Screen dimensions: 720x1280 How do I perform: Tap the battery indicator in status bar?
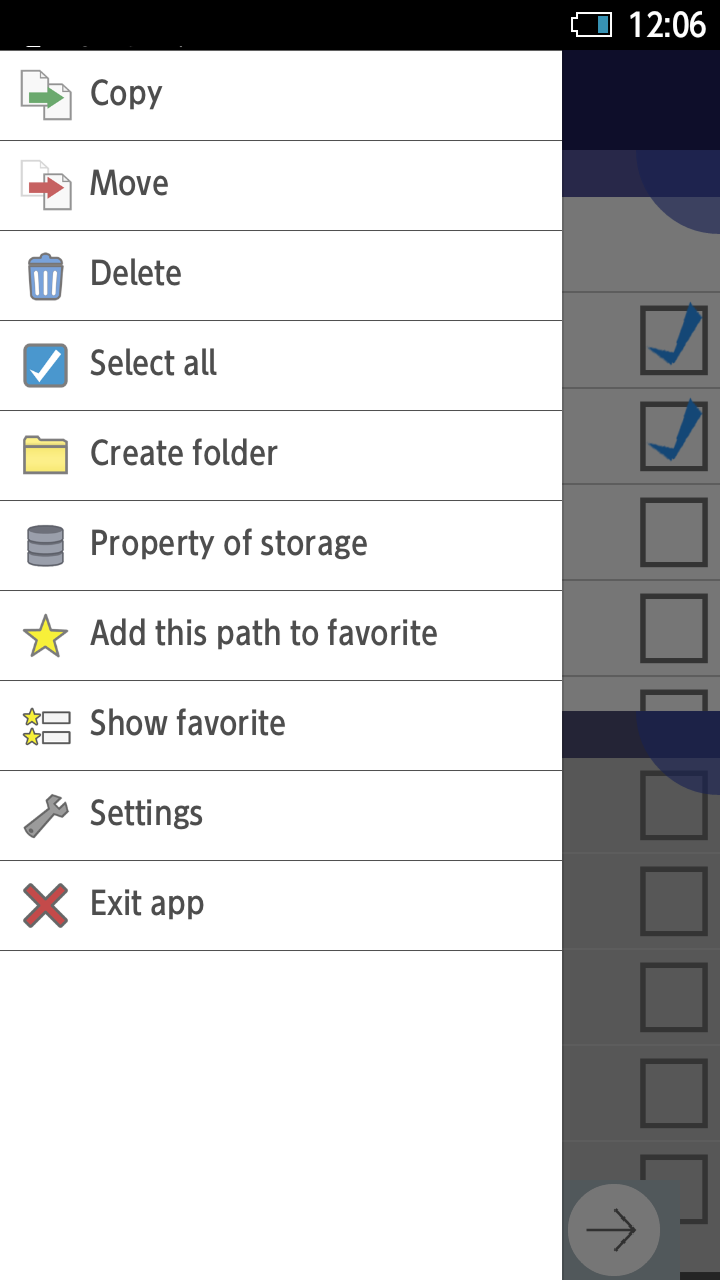[x=591, y=24]
